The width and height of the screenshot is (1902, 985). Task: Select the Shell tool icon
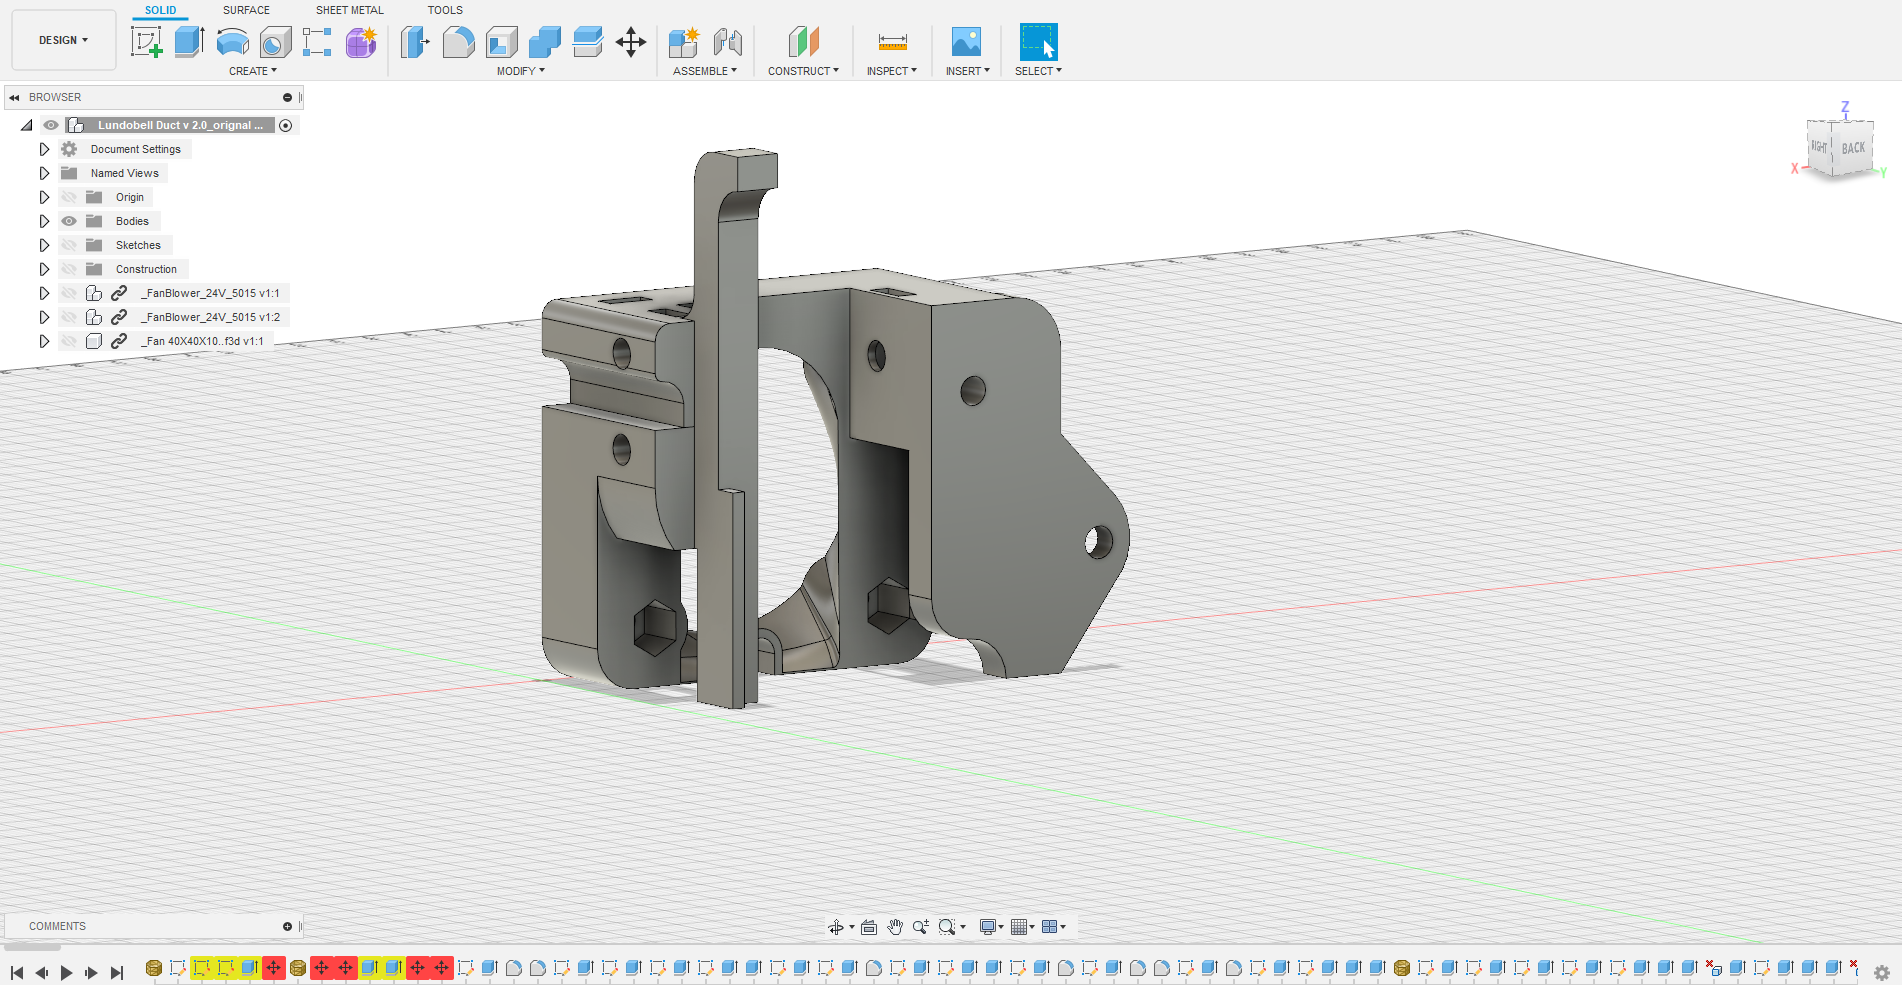point(502,42)
